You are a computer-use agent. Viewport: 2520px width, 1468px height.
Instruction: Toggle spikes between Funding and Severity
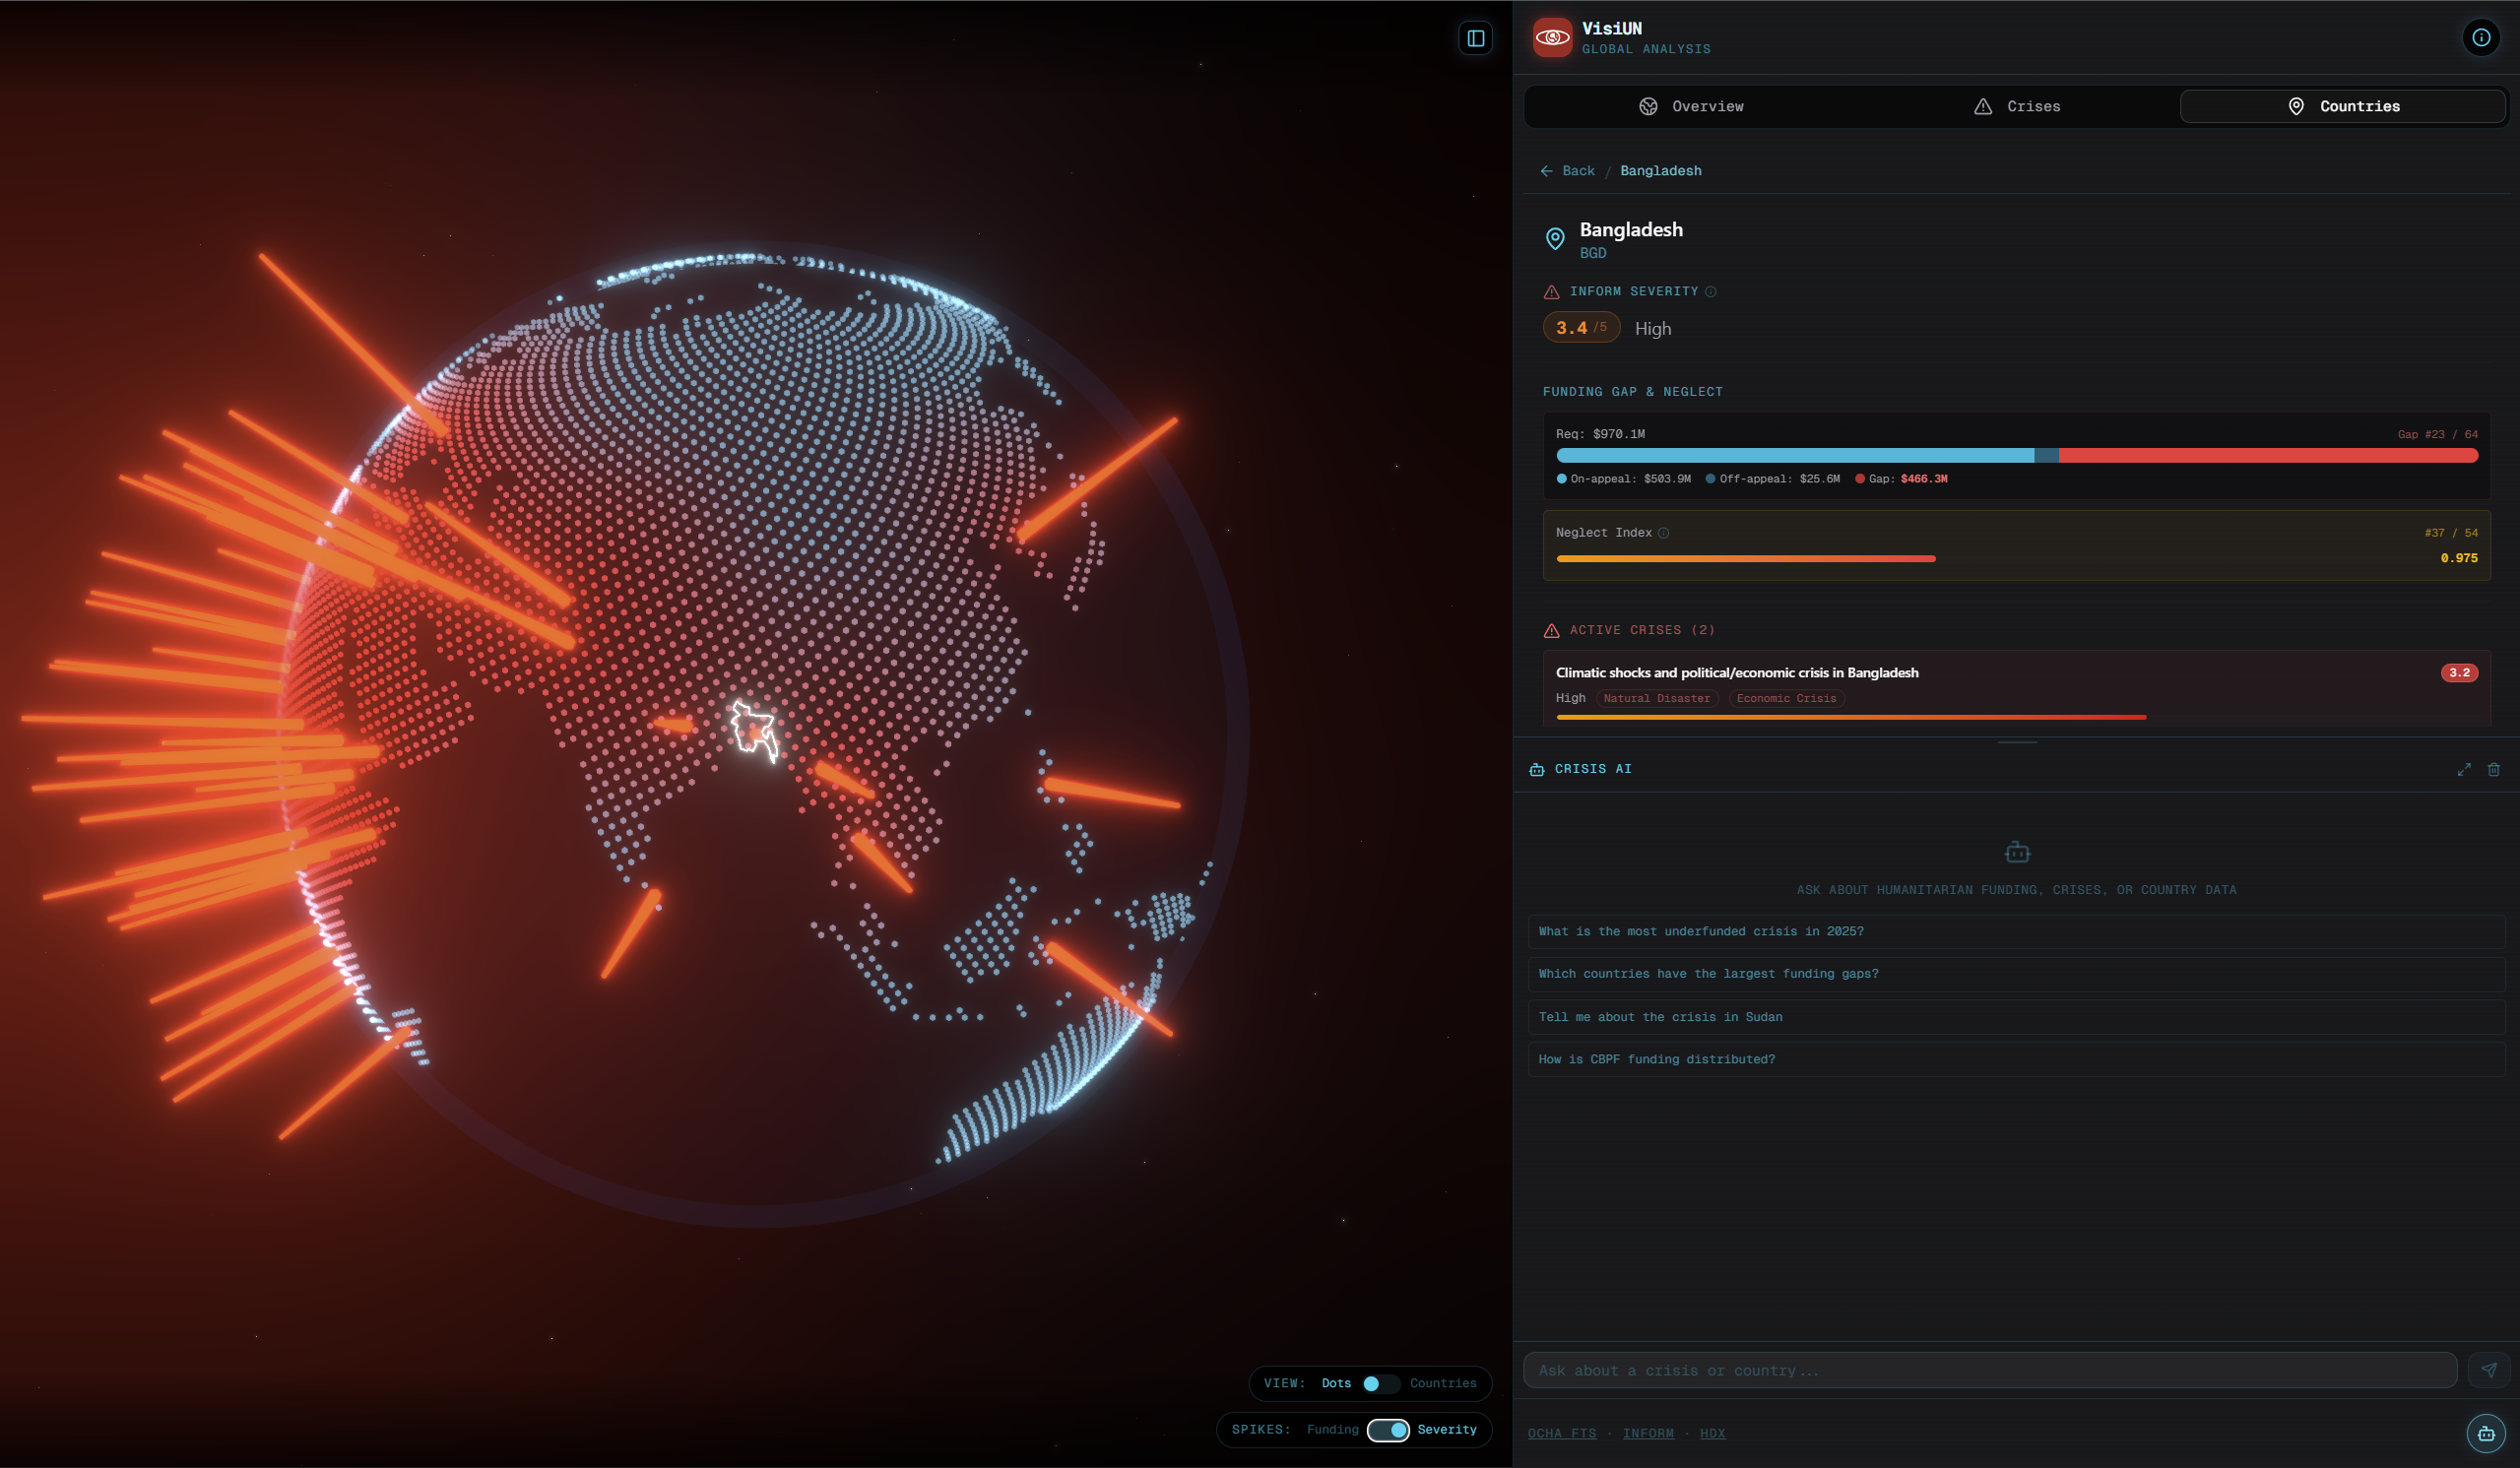click(1388, 1429)
